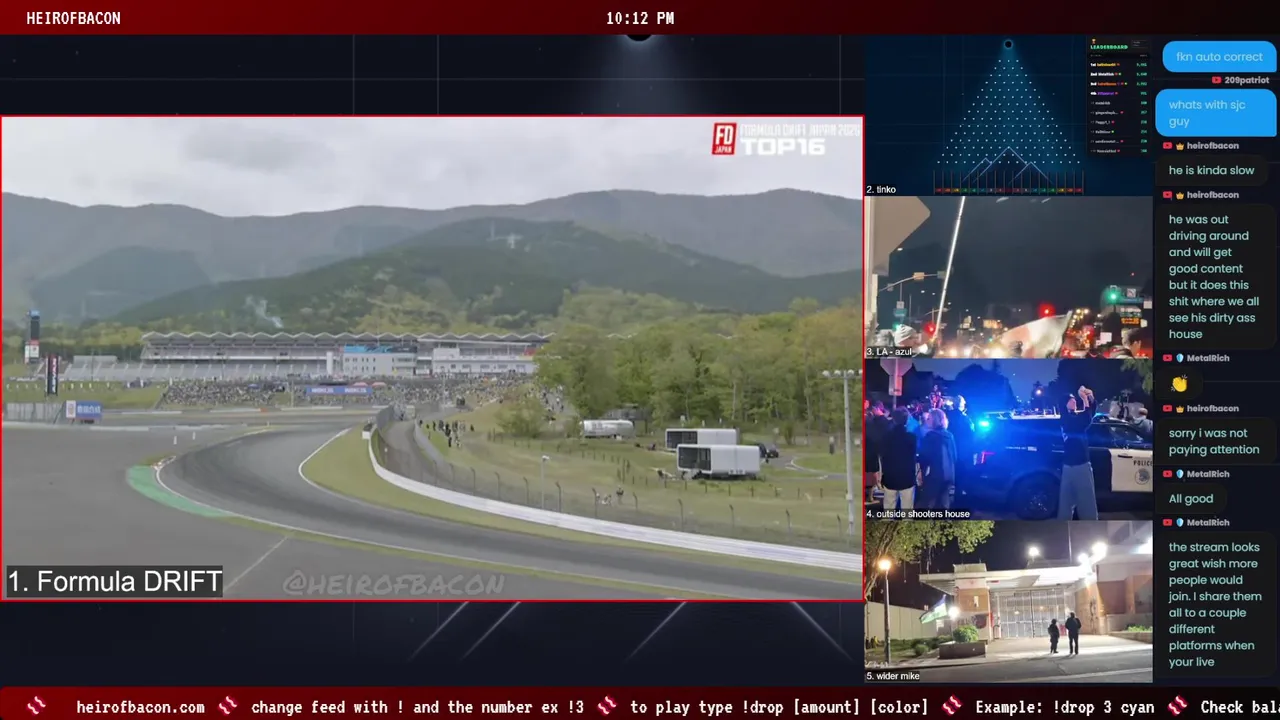Click YouTube icon above 'the stream looks great'

[x=1167, y=523]
